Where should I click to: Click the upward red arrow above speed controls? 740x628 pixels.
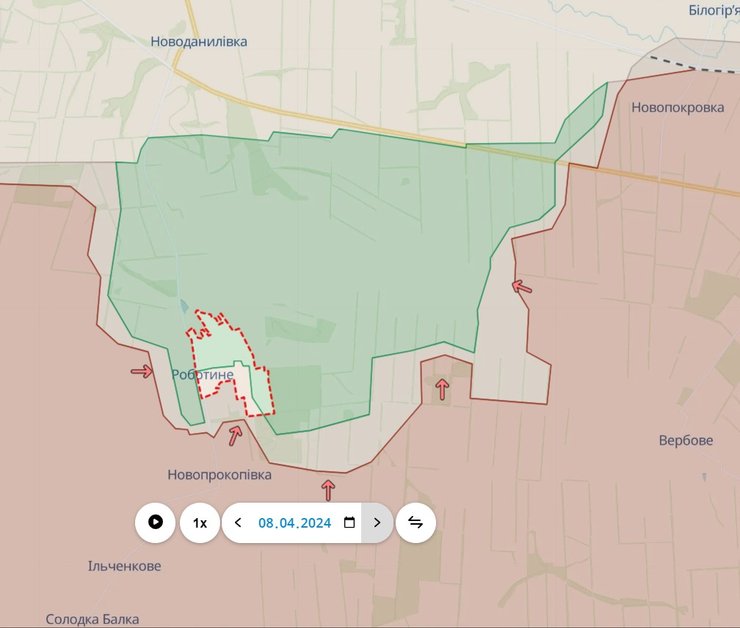[x=328, y=489]
